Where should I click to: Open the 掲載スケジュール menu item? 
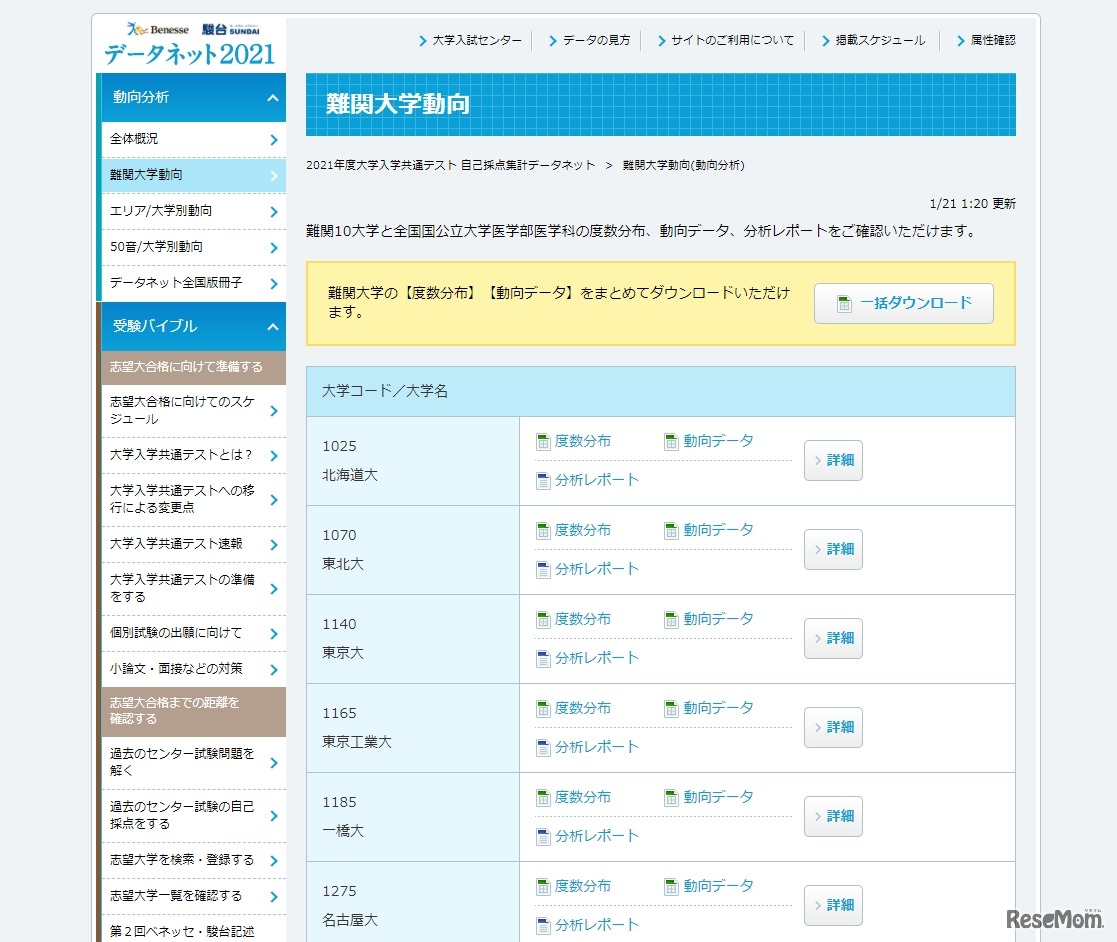click(879, 41)
